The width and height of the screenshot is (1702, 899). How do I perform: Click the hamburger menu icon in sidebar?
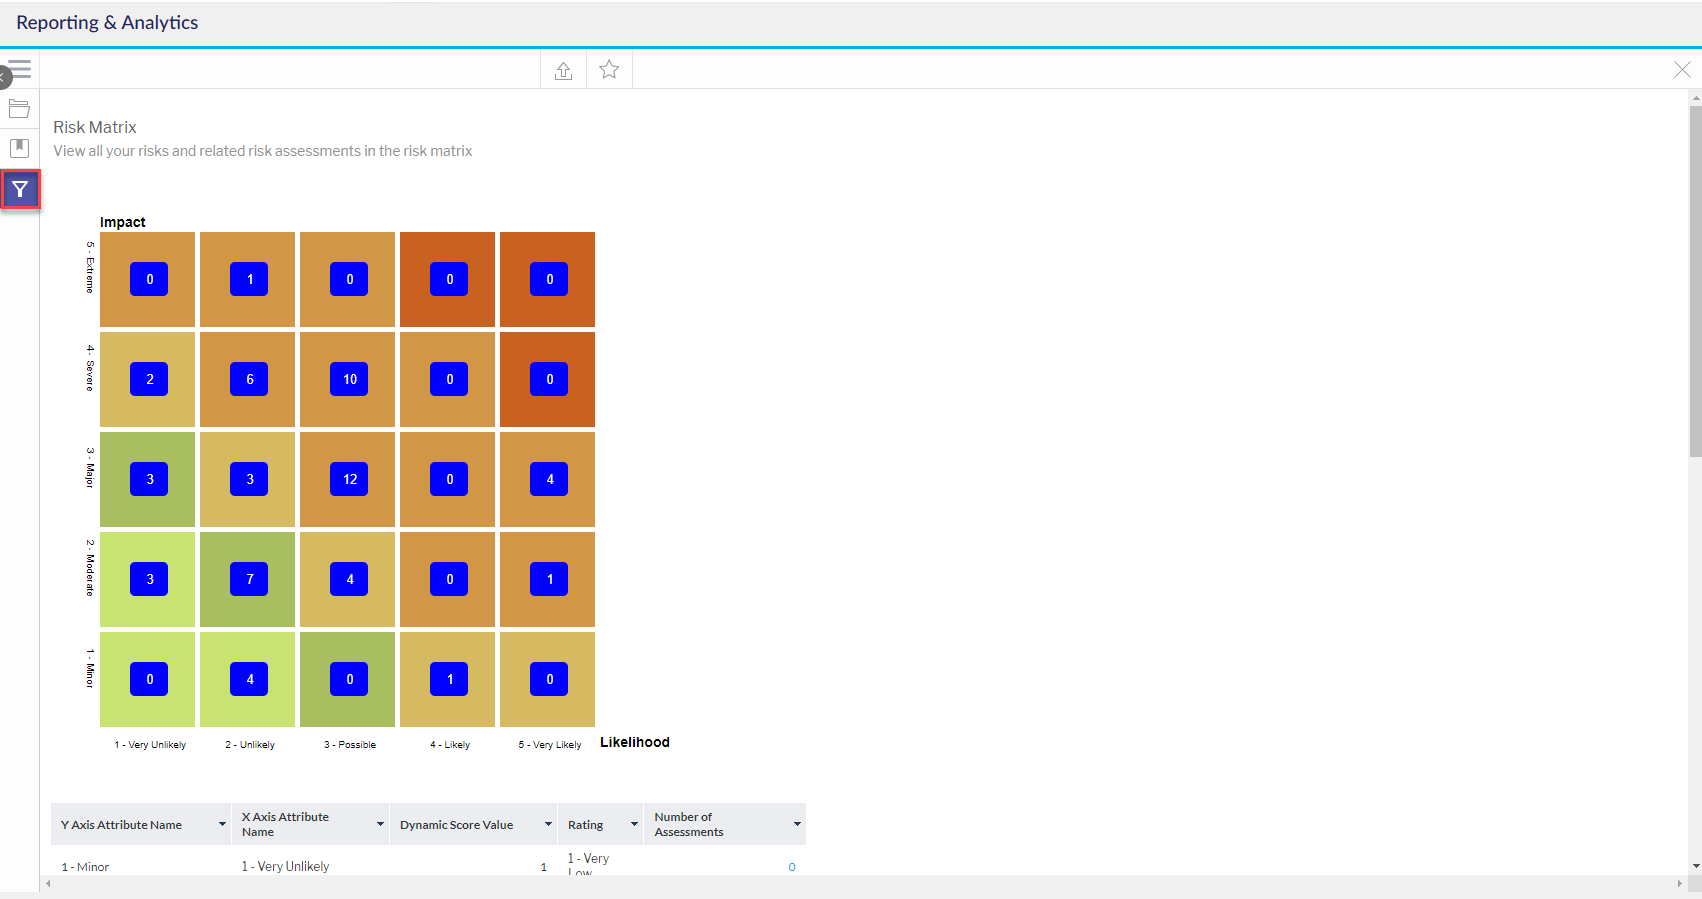21,68
